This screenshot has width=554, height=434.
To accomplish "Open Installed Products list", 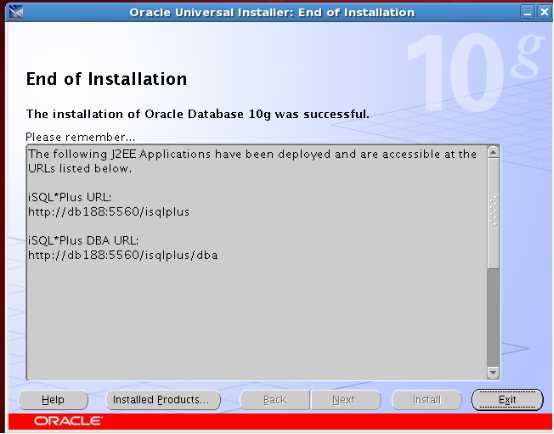I will (163, 400).
